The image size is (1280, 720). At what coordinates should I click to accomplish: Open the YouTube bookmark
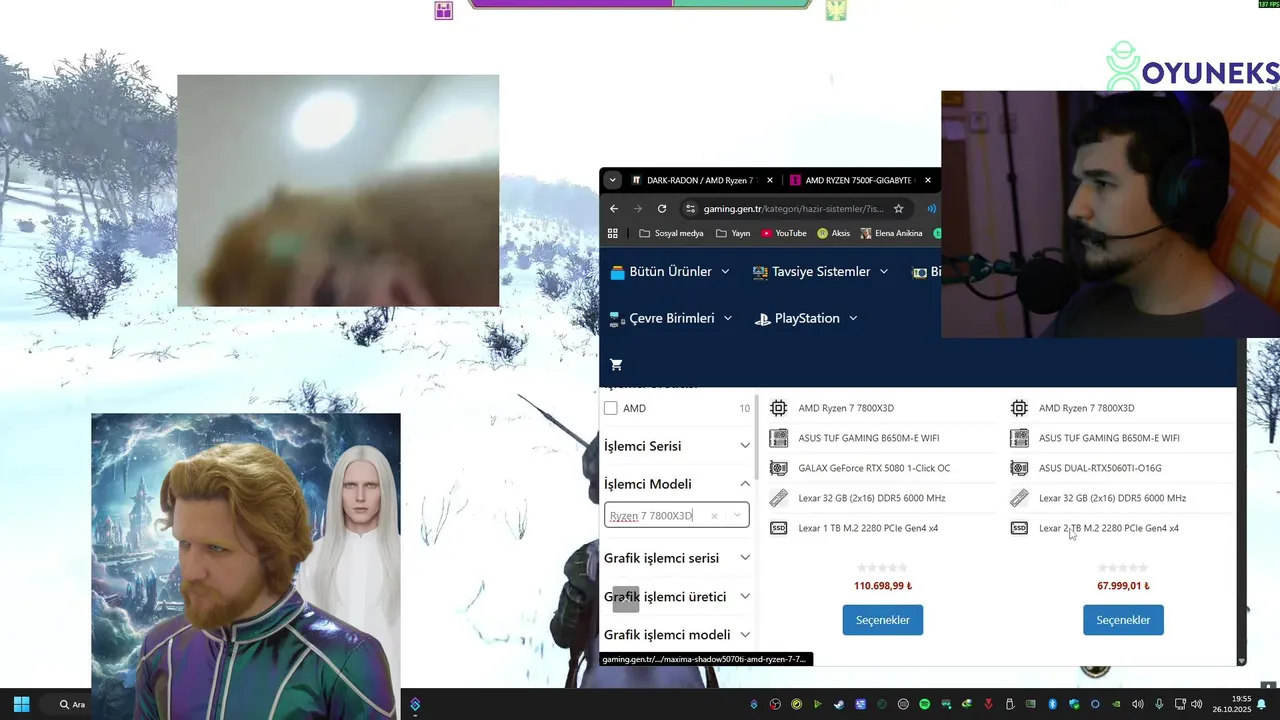(x=784, y=233)
